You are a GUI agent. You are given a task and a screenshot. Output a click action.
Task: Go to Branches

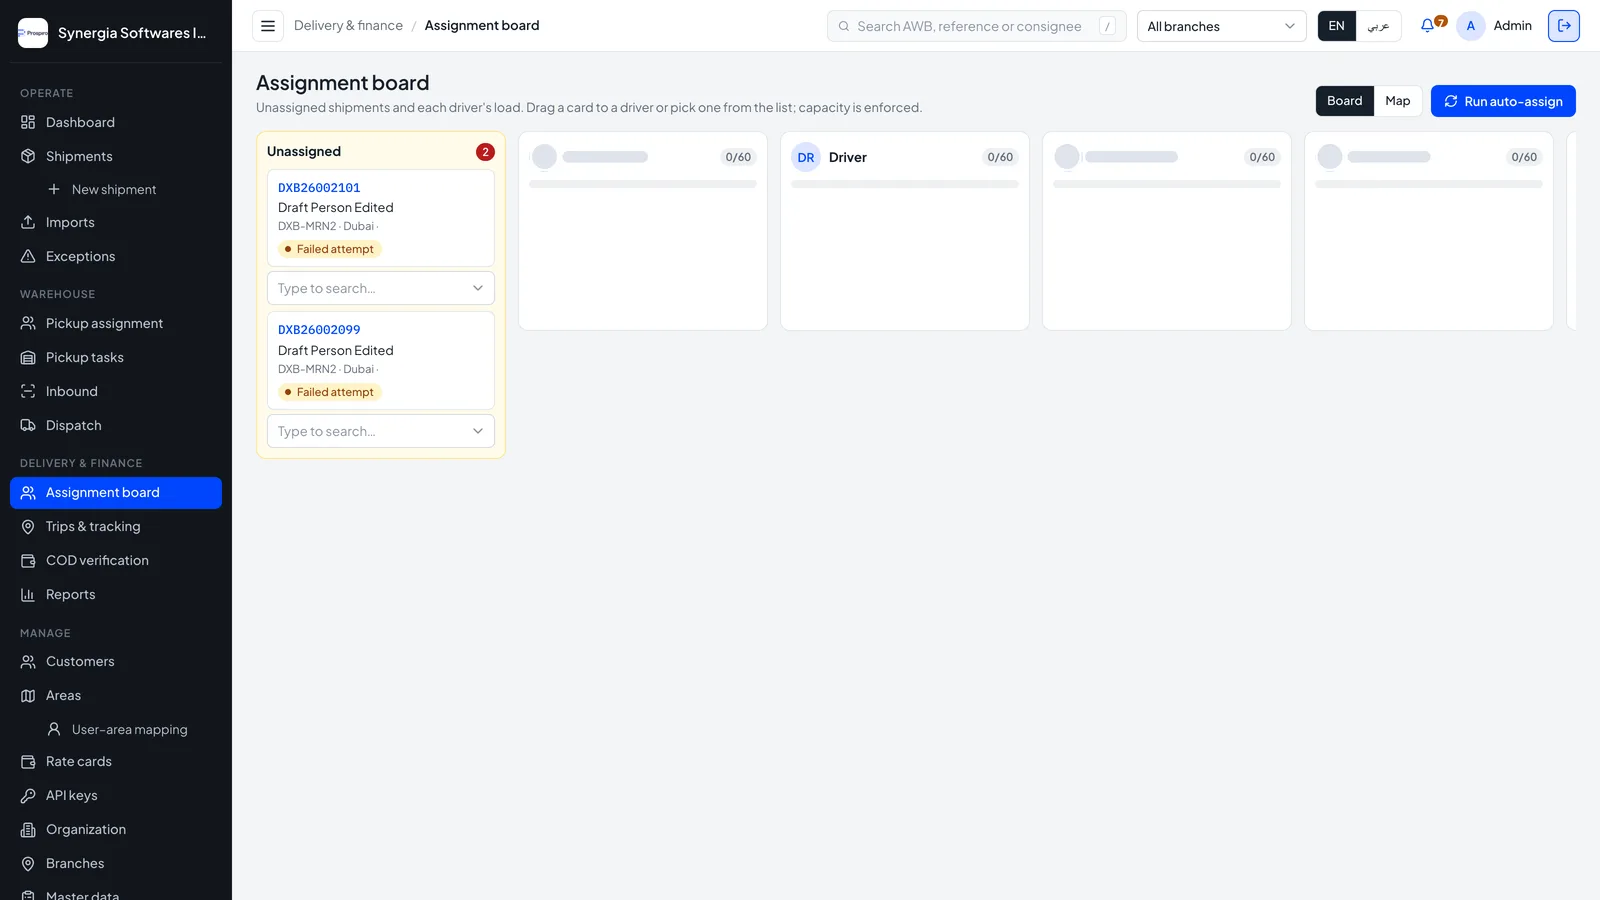click(116, 863)
